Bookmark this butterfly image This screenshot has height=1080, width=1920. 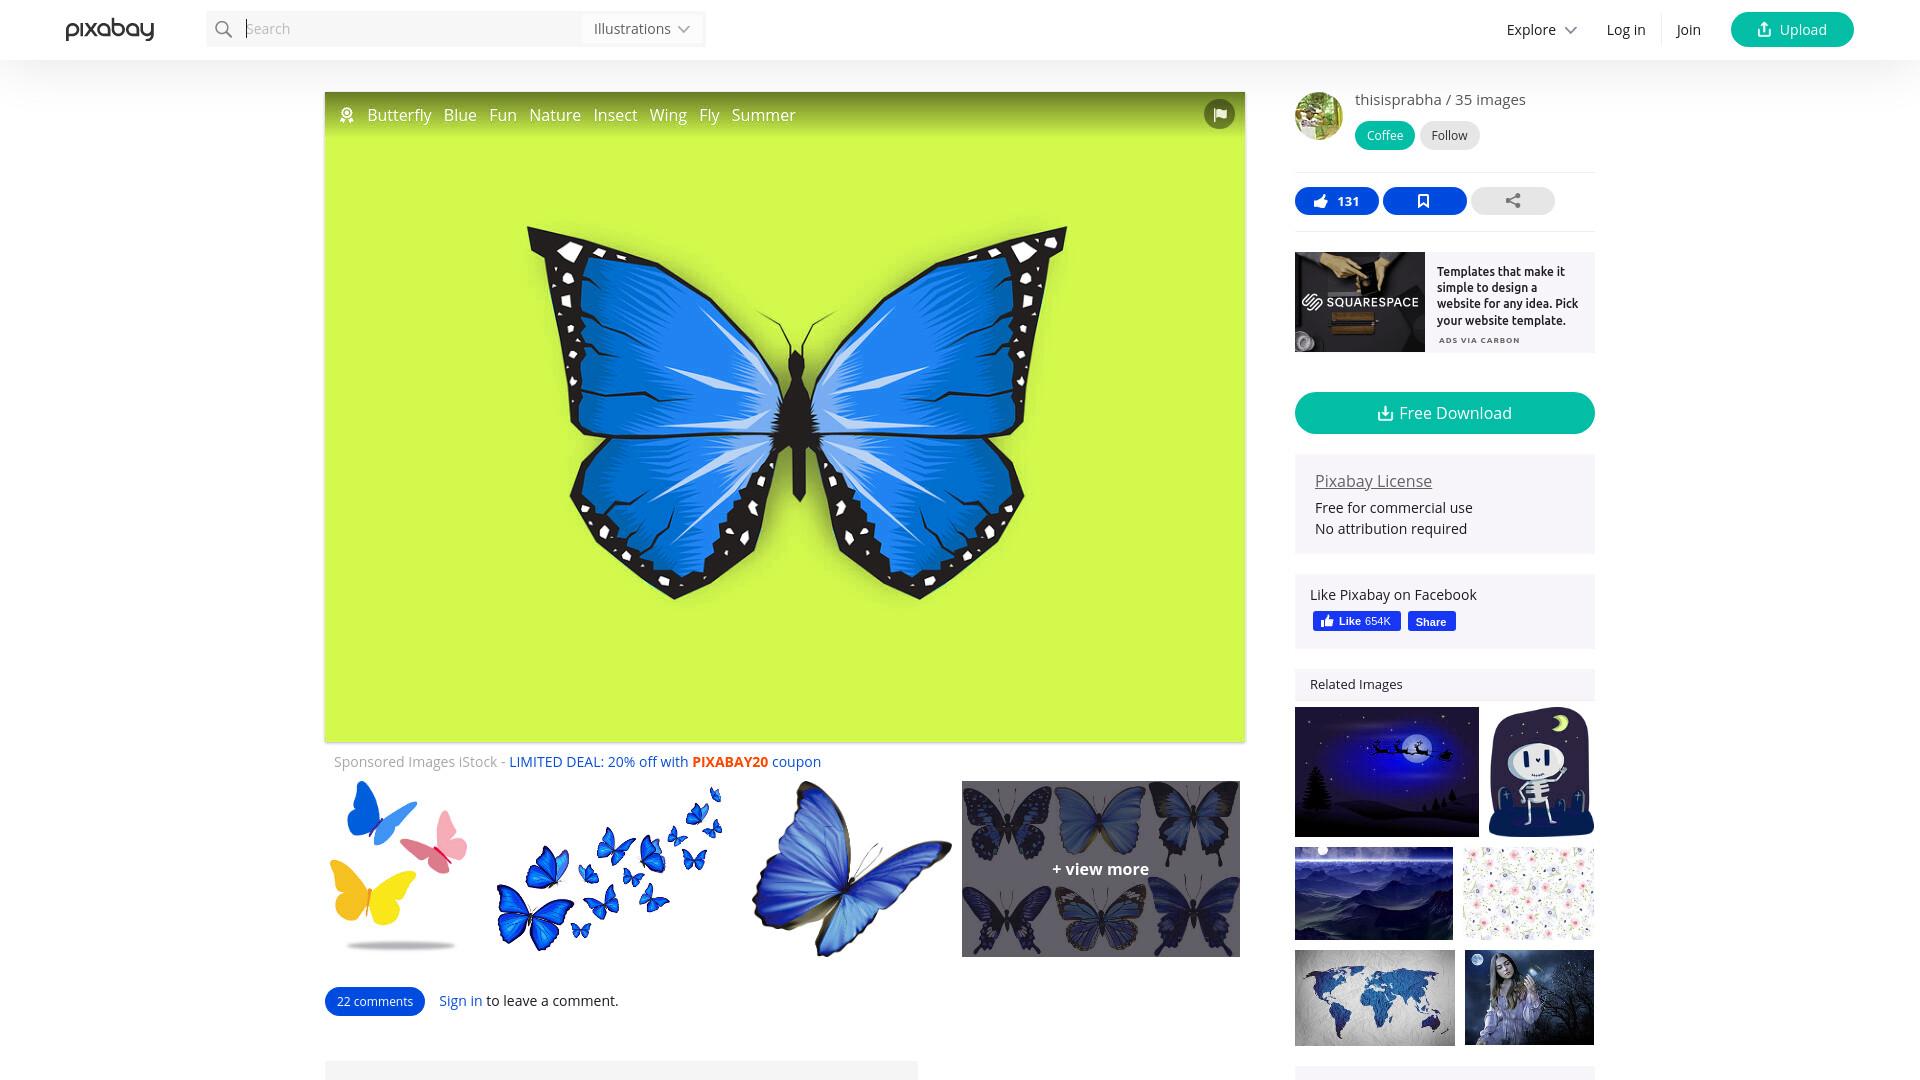pos(1424,201)
